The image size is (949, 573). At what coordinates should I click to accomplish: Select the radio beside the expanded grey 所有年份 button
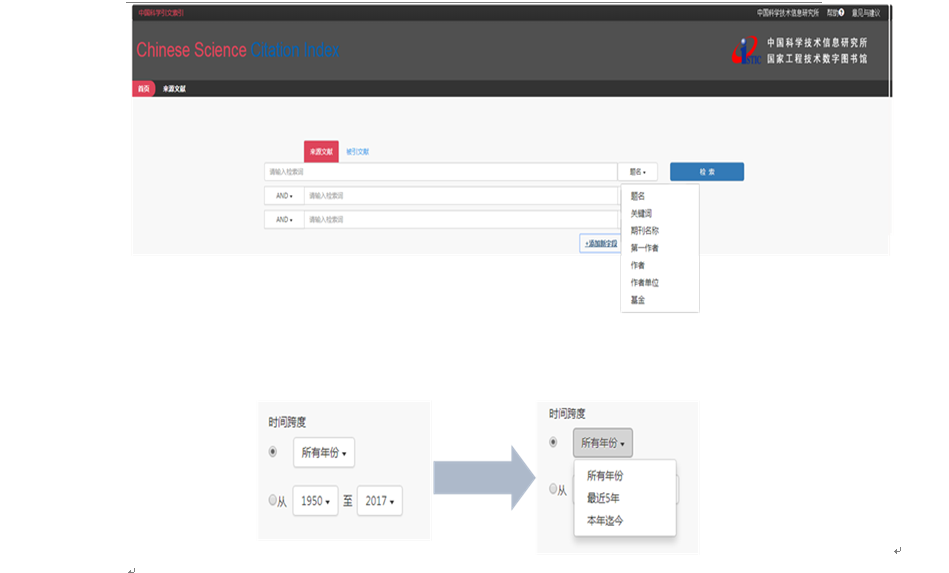[553, 442]
